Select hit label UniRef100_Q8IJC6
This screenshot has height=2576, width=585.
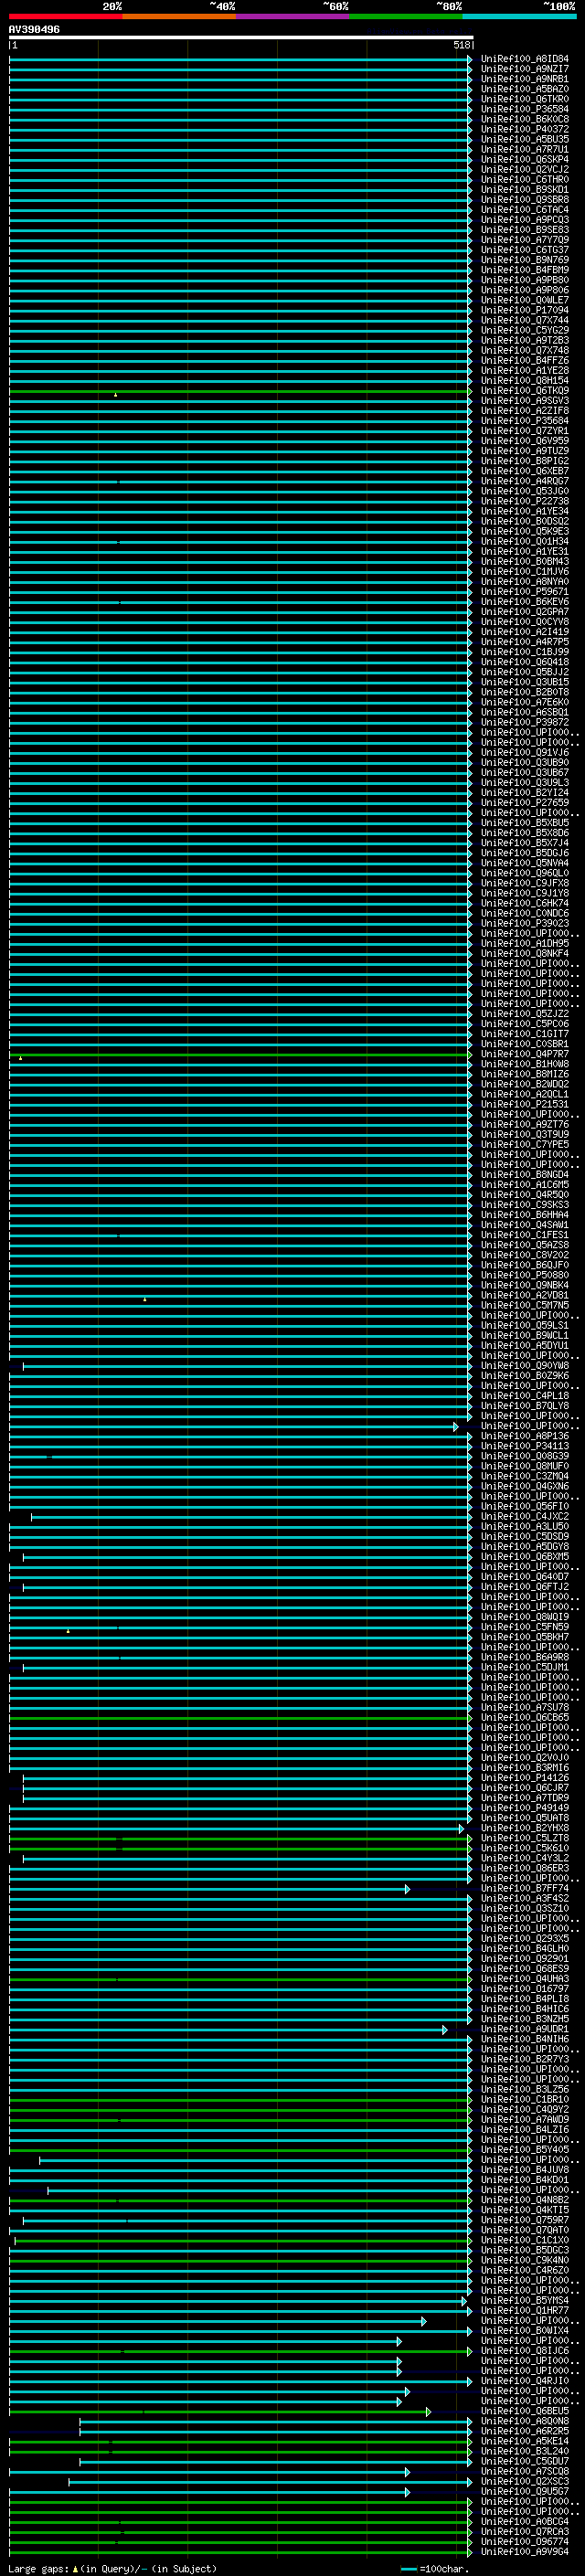pos(525,2350)
